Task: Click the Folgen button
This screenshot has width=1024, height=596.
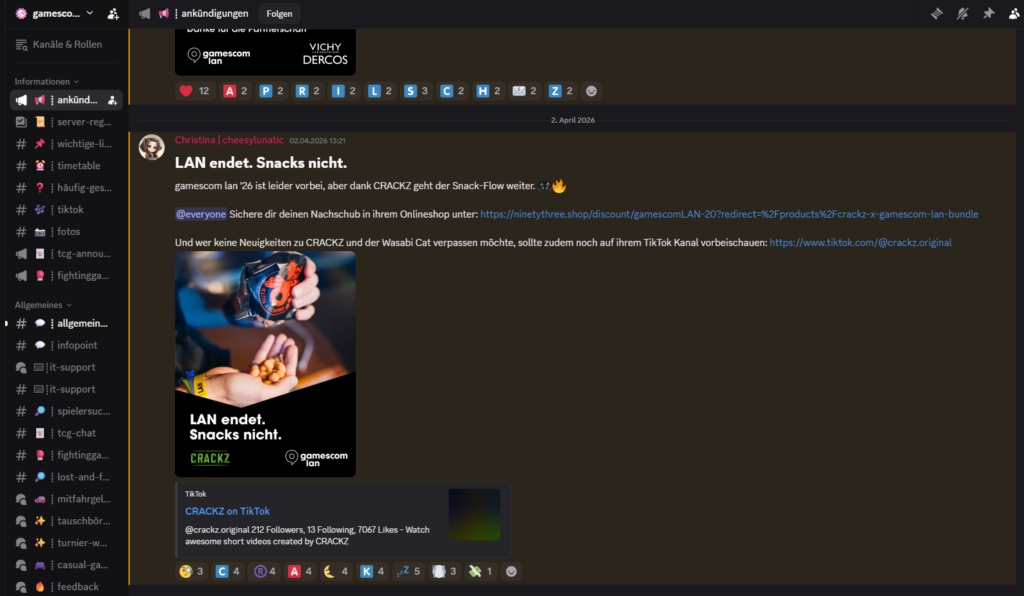Action: coord(279,14)
